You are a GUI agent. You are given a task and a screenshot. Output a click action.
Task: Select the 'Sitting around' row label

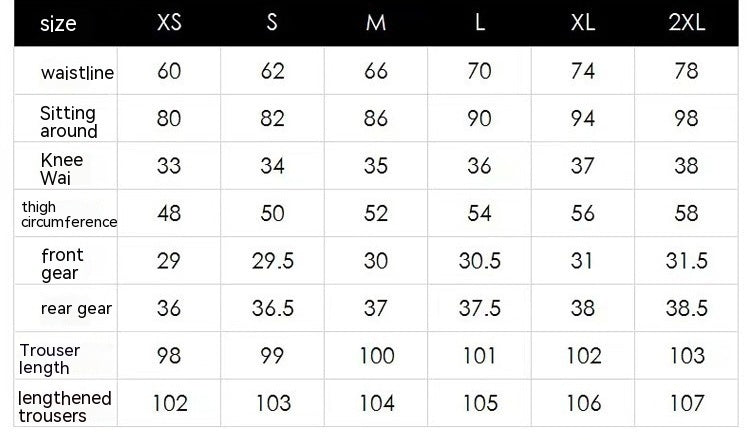point(68,121)
